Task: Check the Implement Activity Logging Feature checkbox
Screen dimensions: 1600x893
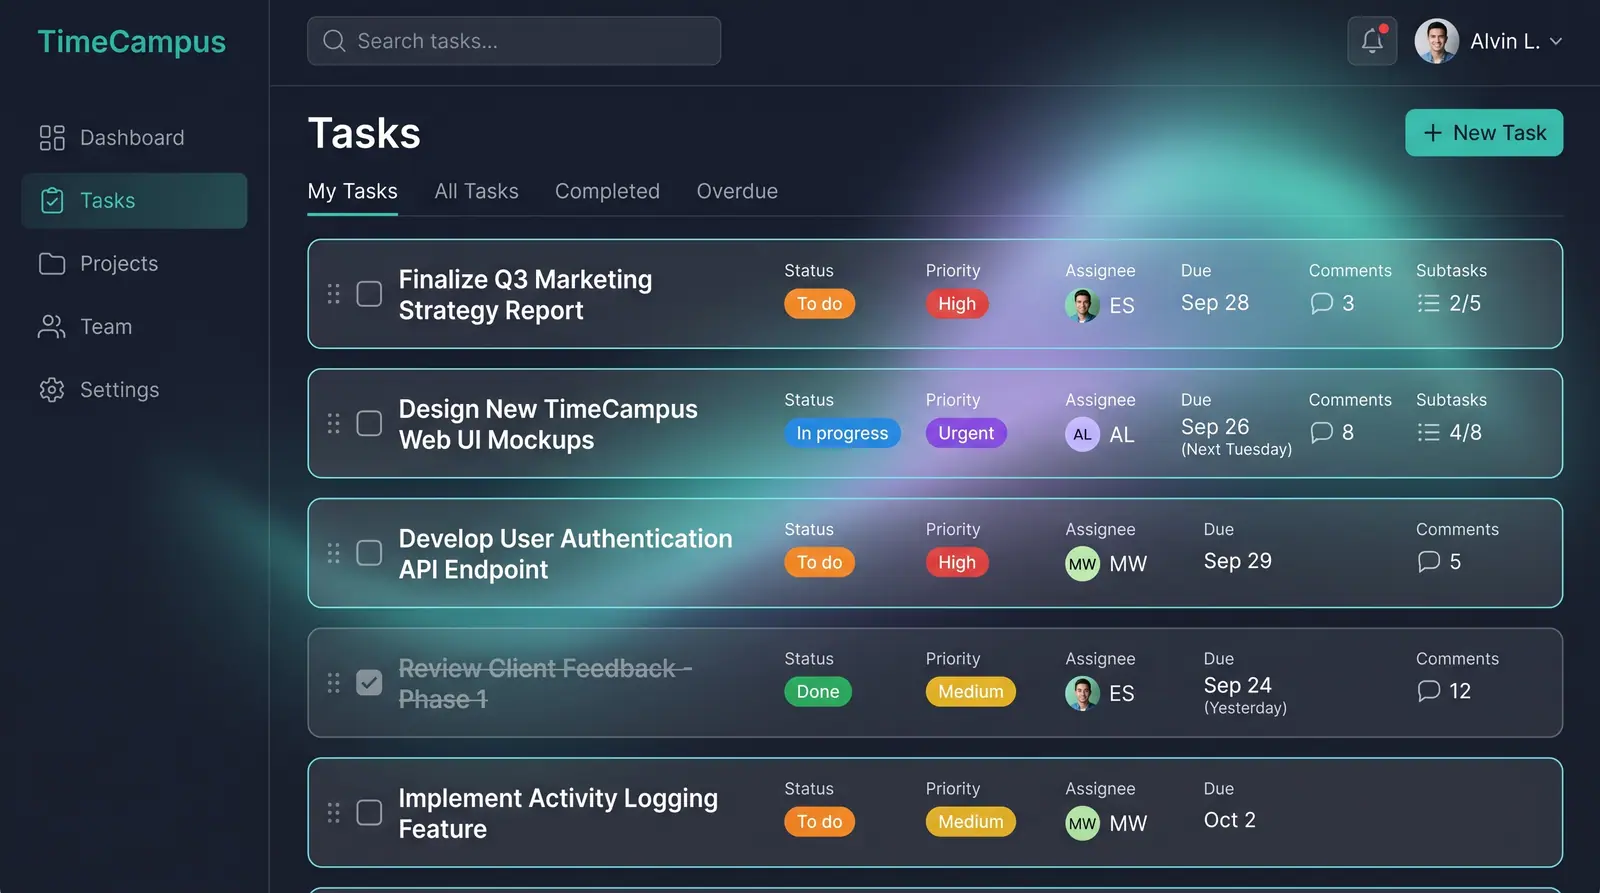Action: pos(369,812)
